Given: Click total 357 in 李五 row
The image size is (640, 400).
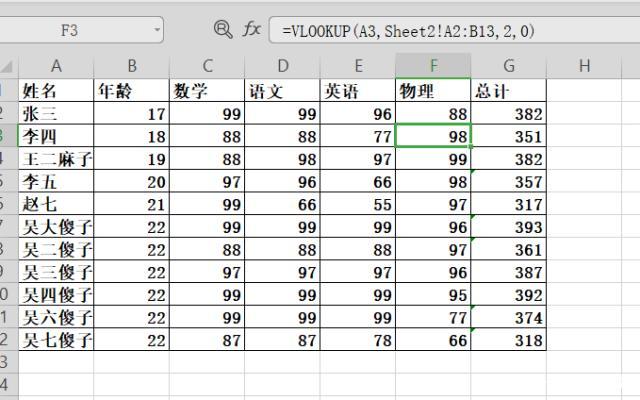Looking at the screenshot, I should 509,181.
